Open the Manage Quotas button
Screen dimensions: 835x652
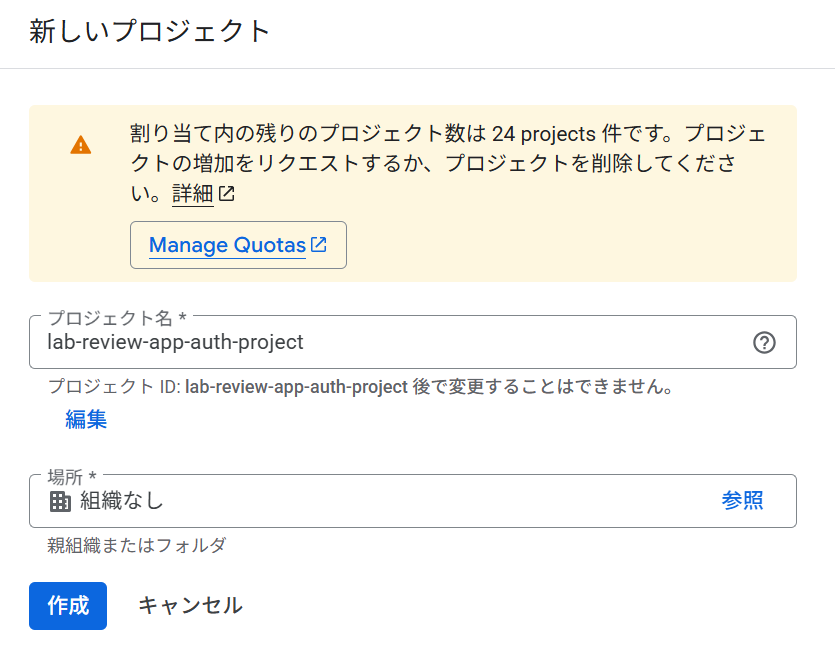pos(238,245)
